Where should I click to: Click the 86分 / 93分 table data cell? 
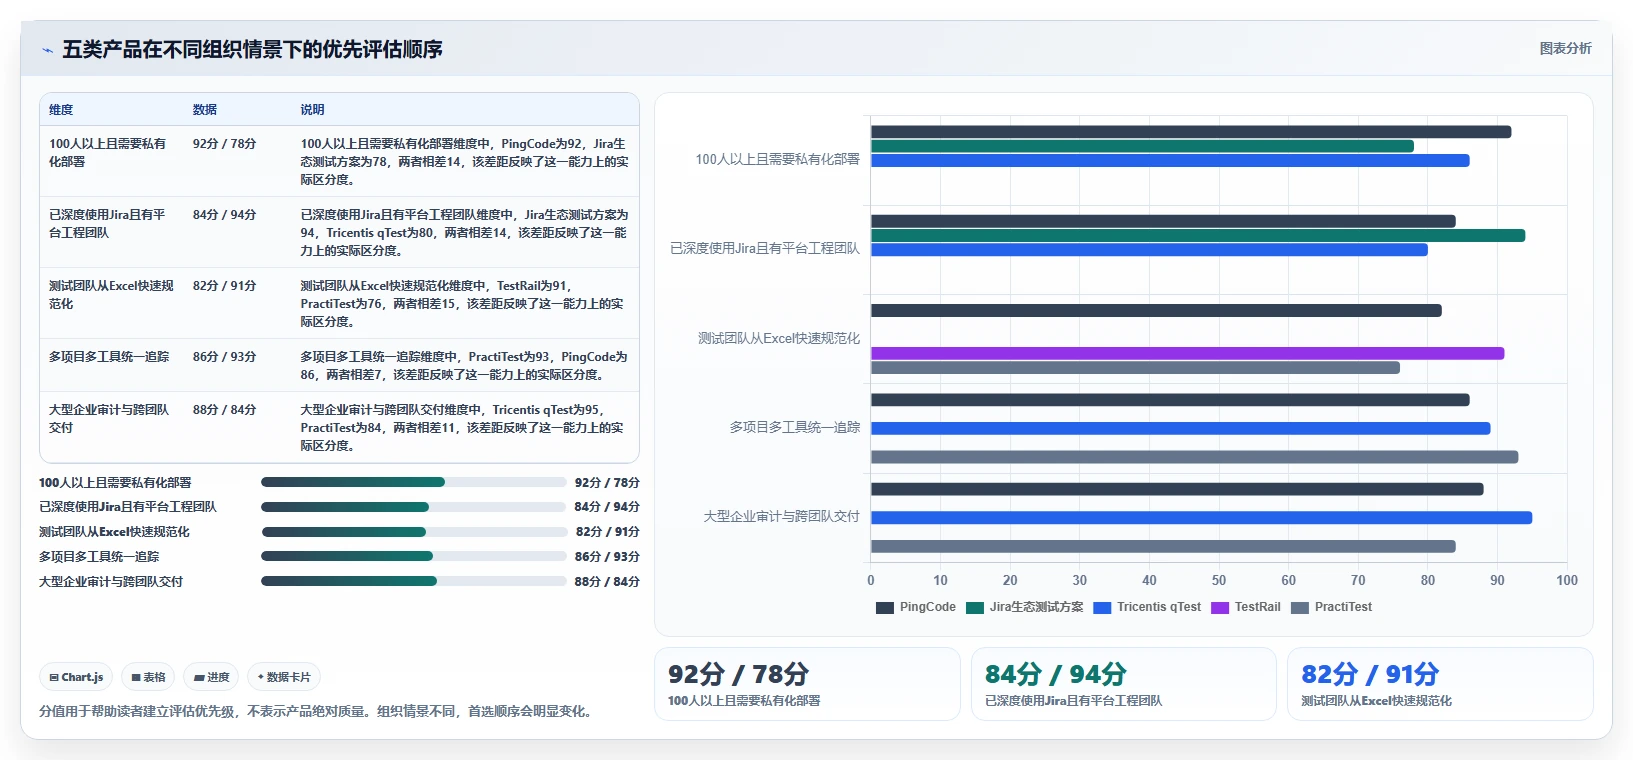[x=224, y=356]
